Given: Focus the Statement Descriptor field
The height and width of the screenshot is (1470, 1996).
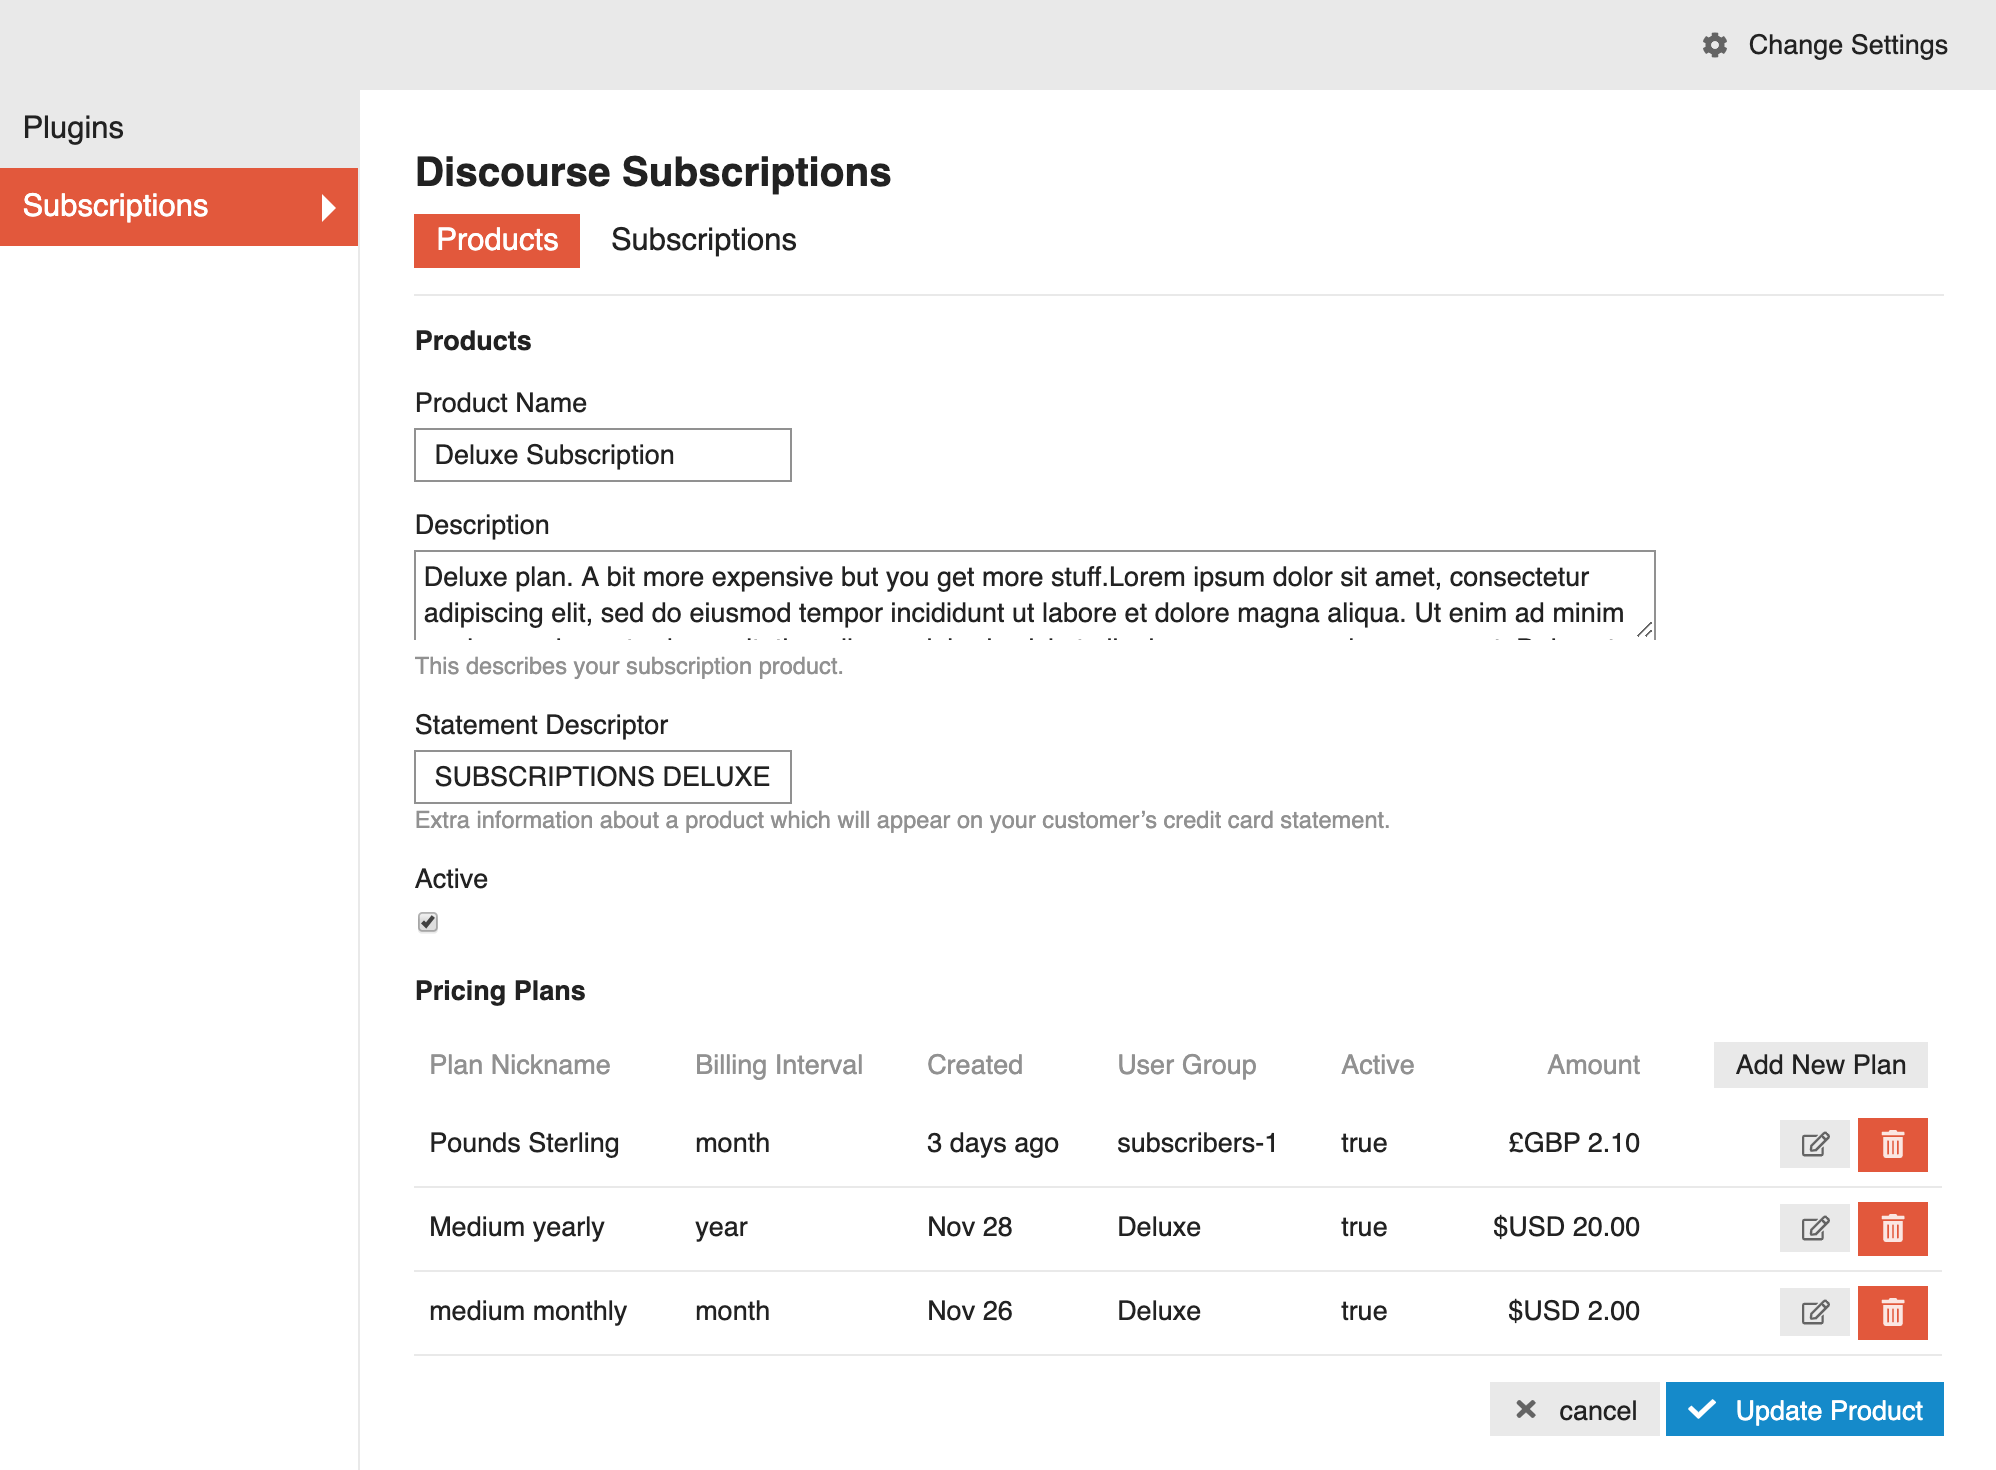Looking at the screenshot, I should [603, 777].
